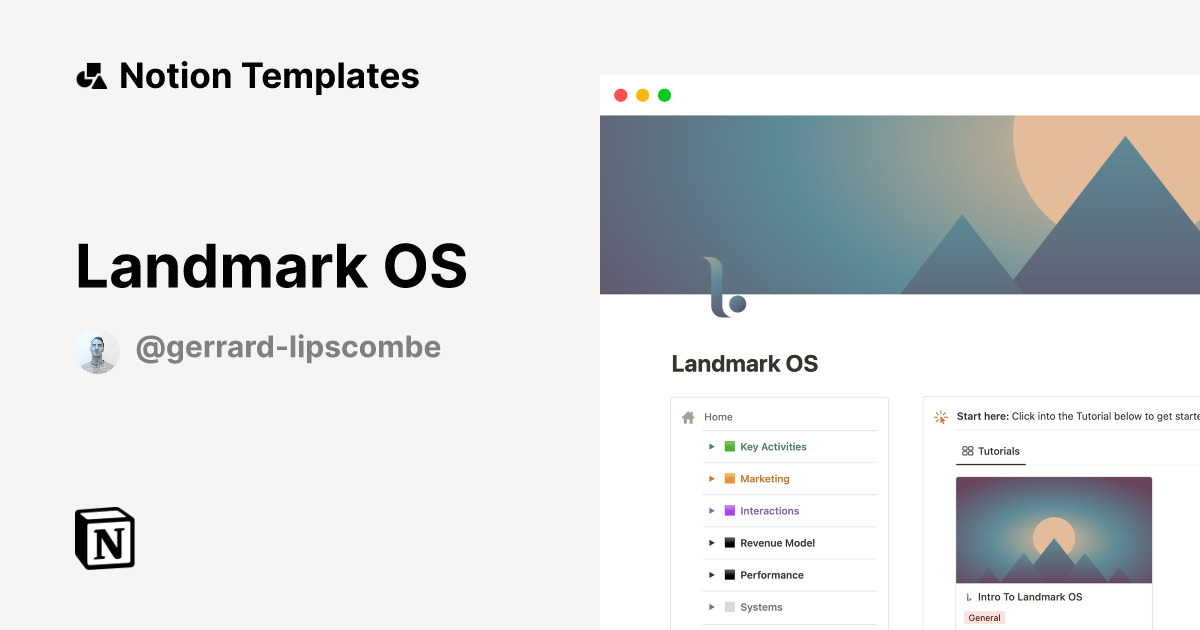Screen dimensions: 1200x630
Task: Click the Home house icon
Action: click(x=688, y=416)
